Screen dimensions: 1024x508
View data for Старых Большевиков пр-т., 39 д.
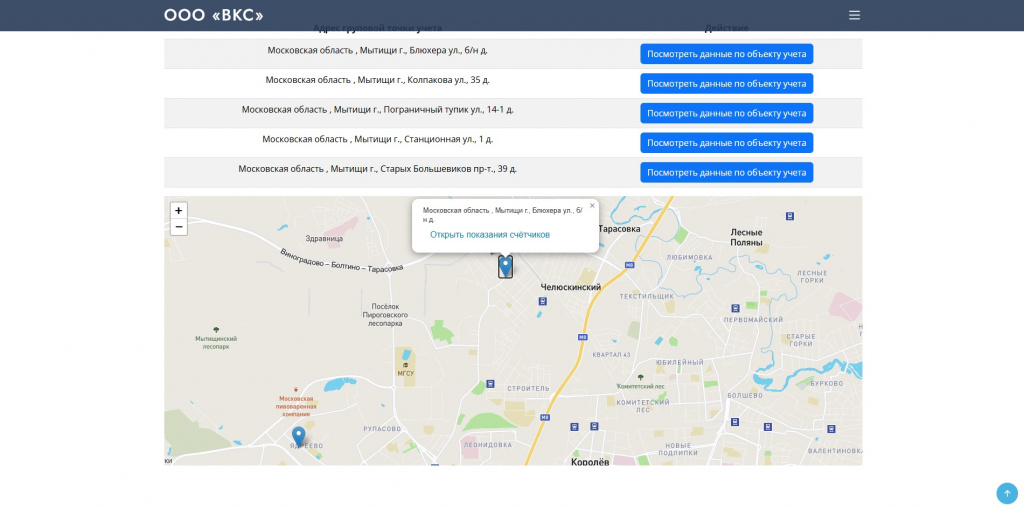726,172
